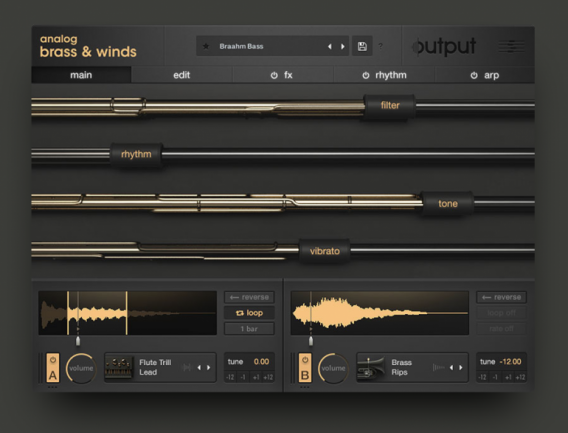
Task: Open the Flute Trill Lead source browser thumbnail
Action: click(x=119, y=367)
